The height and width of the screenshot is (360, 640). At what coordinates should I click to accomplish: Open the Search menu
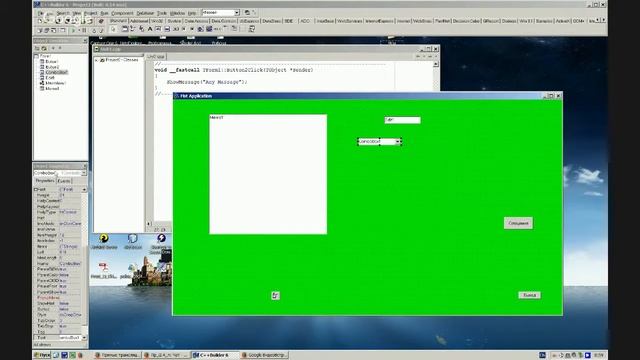62,13
